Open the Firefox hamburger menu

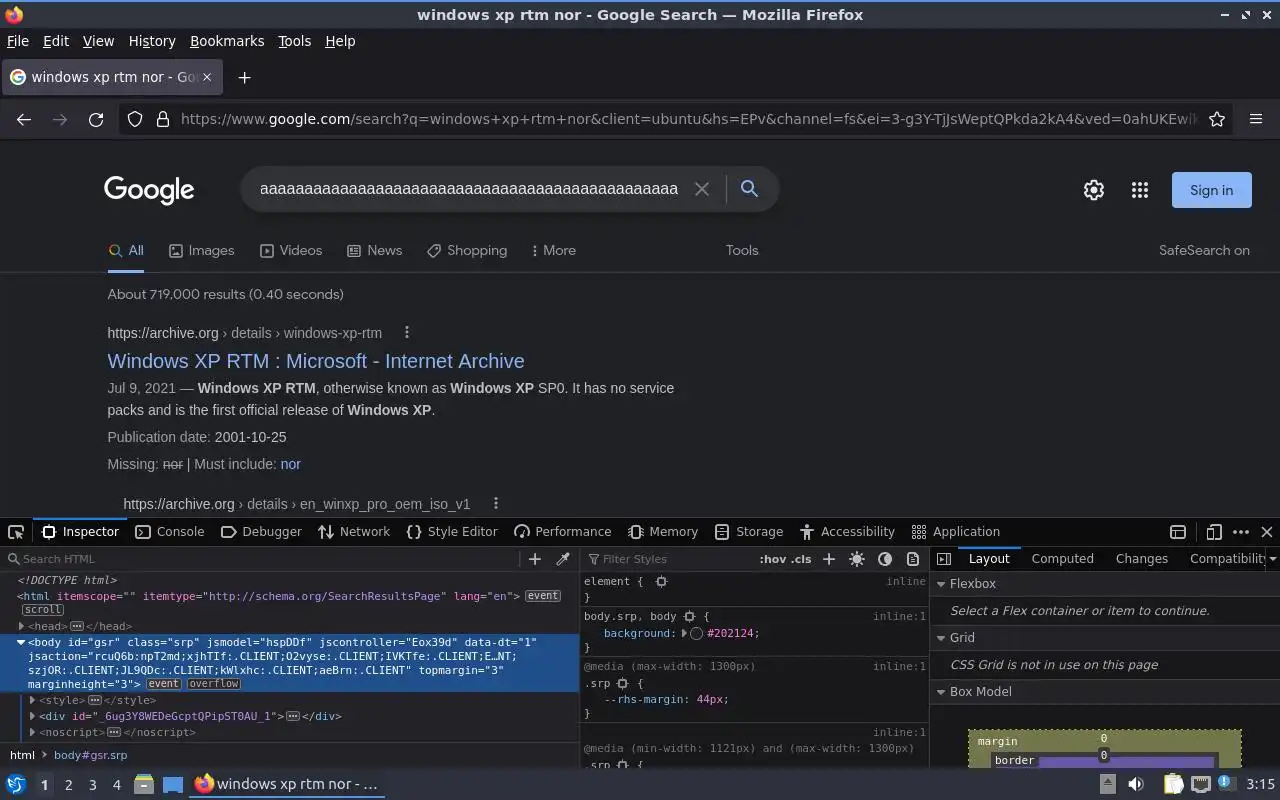[1256, 119]
